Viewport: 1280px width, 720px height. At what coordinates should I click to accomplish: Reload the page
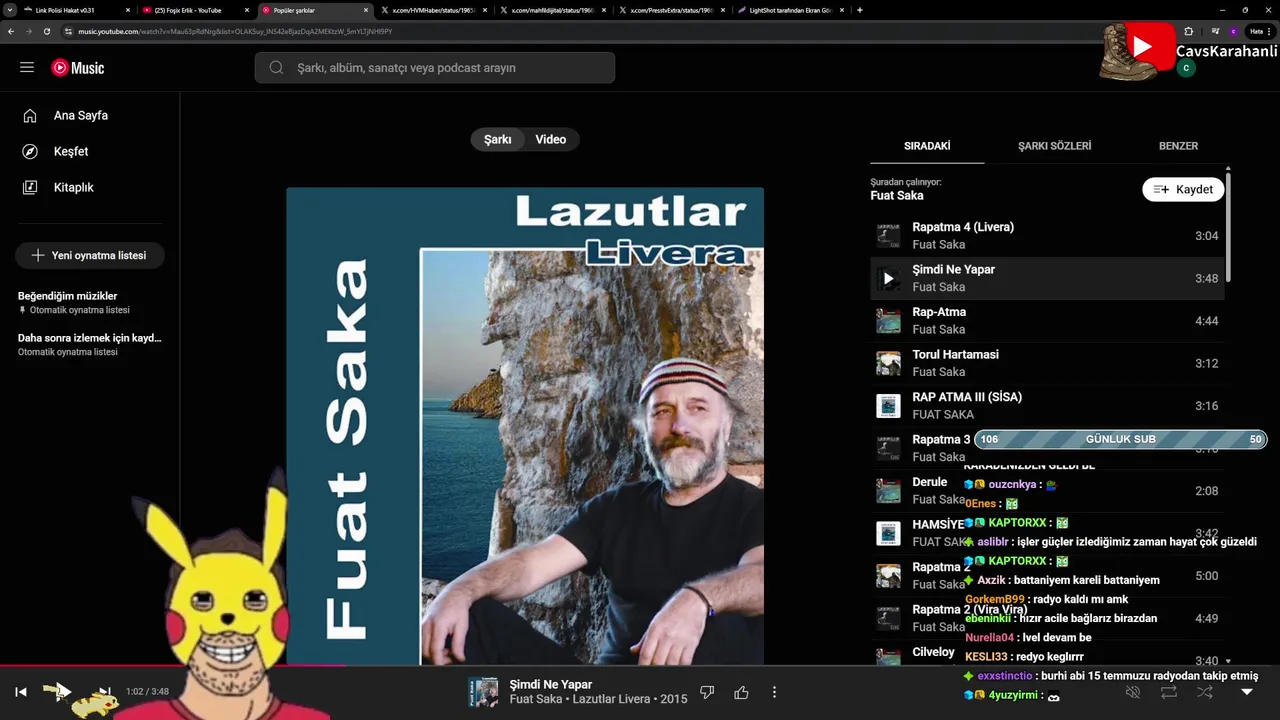(x=46, y=31)
